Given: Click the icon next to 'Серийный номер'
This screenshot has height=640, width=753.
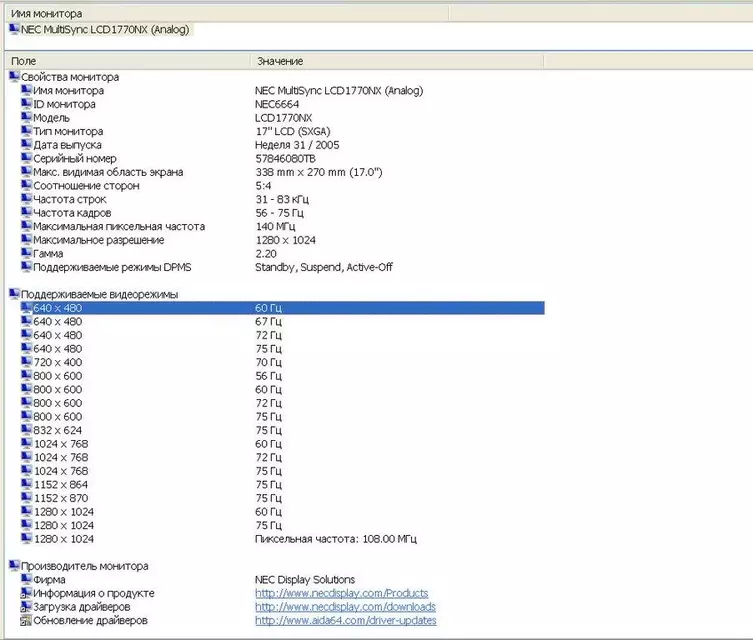Looking at the screenshot, I should tap(26, 158).
